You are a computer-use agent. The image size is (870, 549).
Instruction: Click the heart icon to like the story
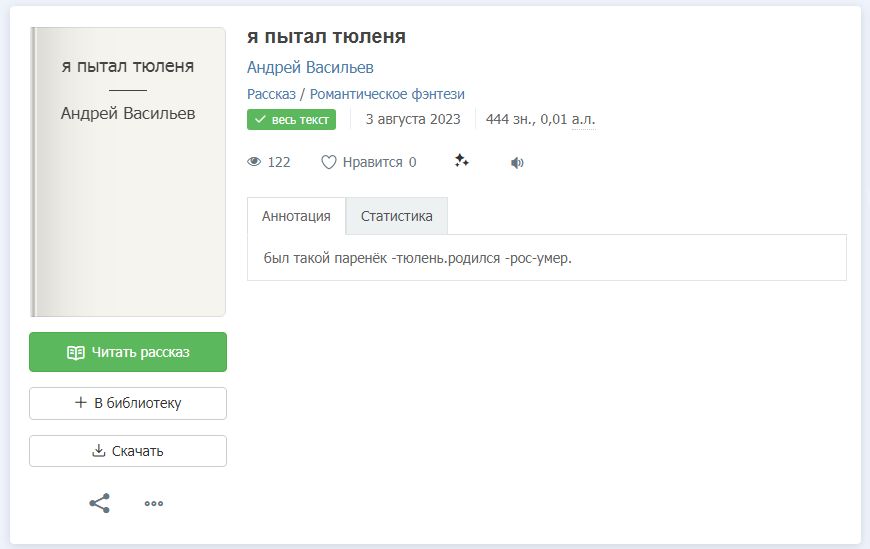click(x=328, y=162)
